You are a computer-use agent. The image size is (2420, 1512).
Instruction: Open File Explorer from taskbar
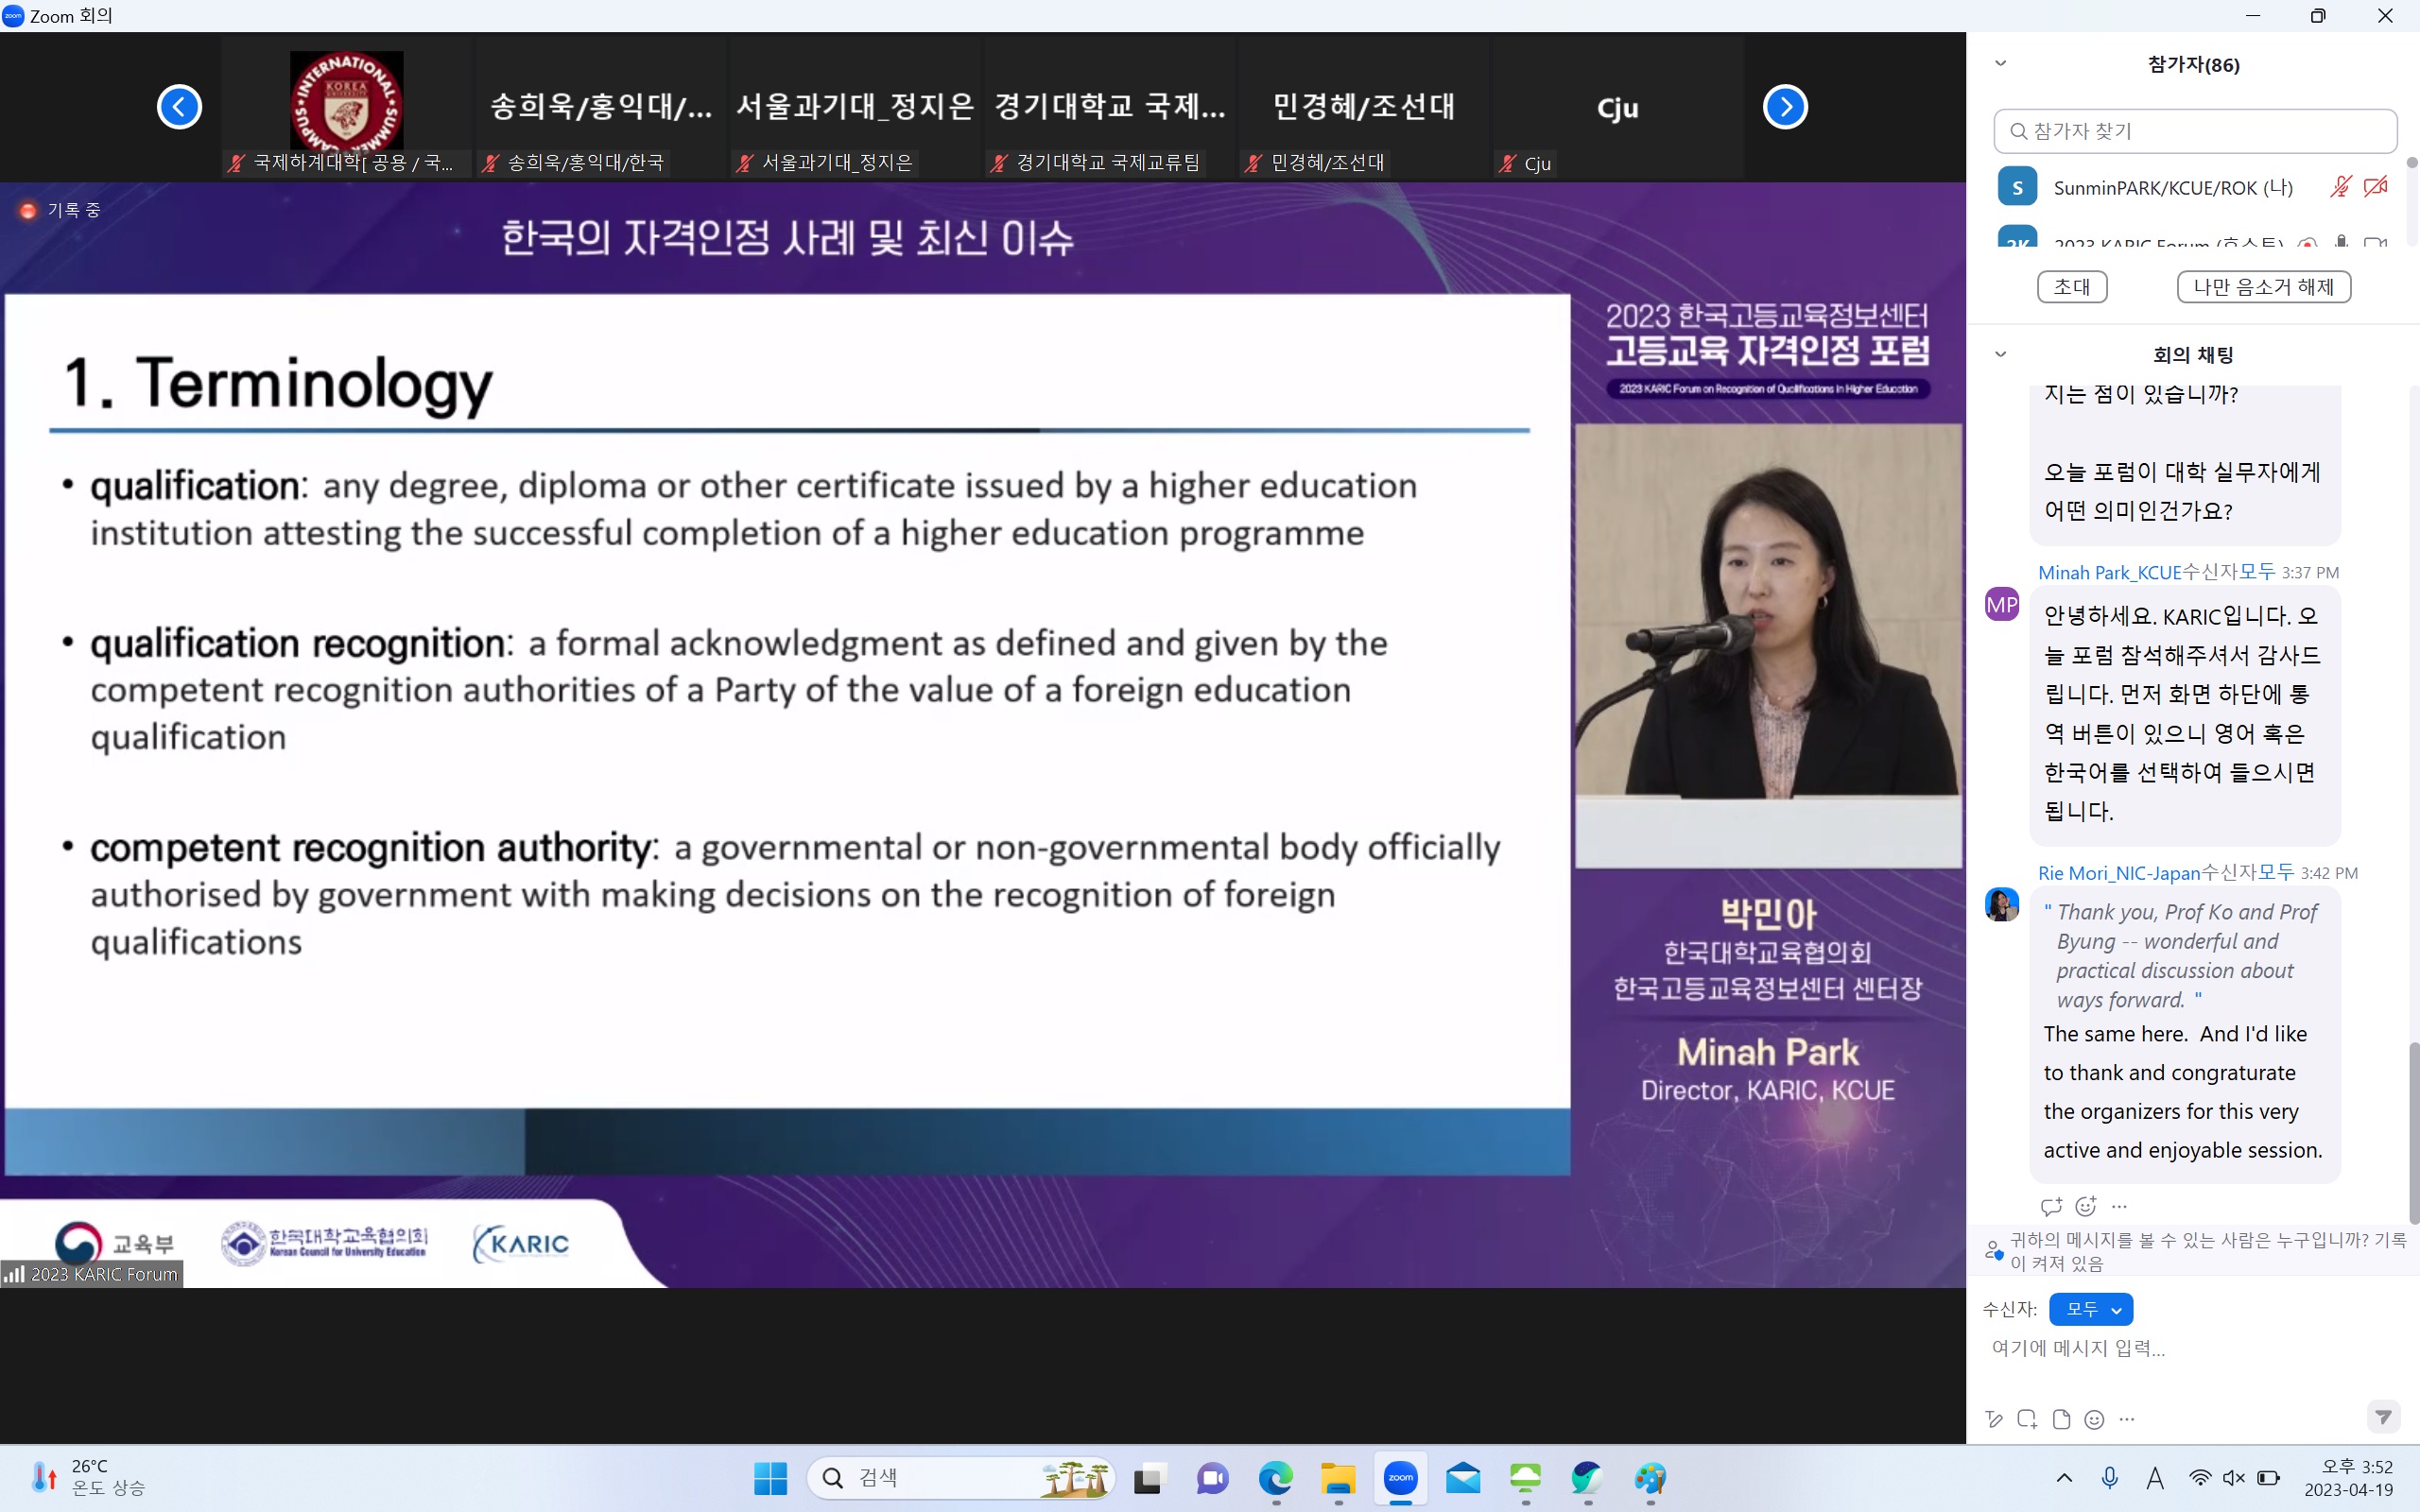[x=1338, y=1478]
